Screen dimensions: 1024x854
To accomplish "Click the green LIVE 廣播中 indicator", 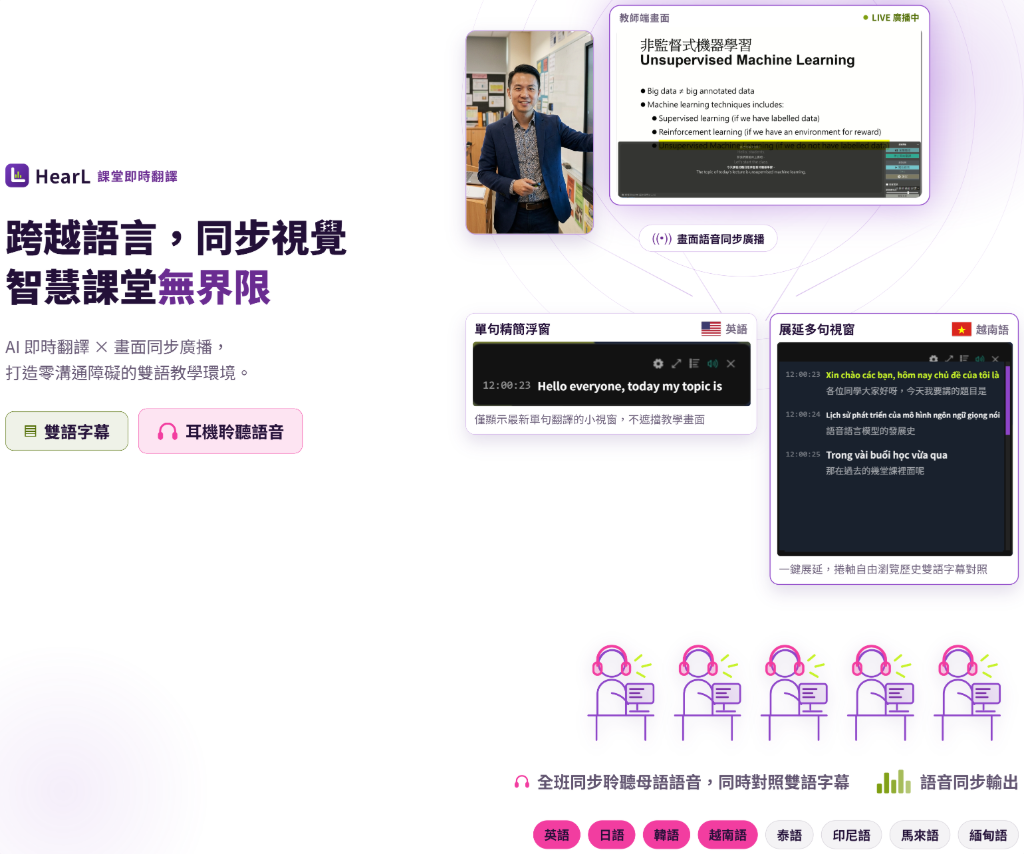I will (x=891, y=18).
